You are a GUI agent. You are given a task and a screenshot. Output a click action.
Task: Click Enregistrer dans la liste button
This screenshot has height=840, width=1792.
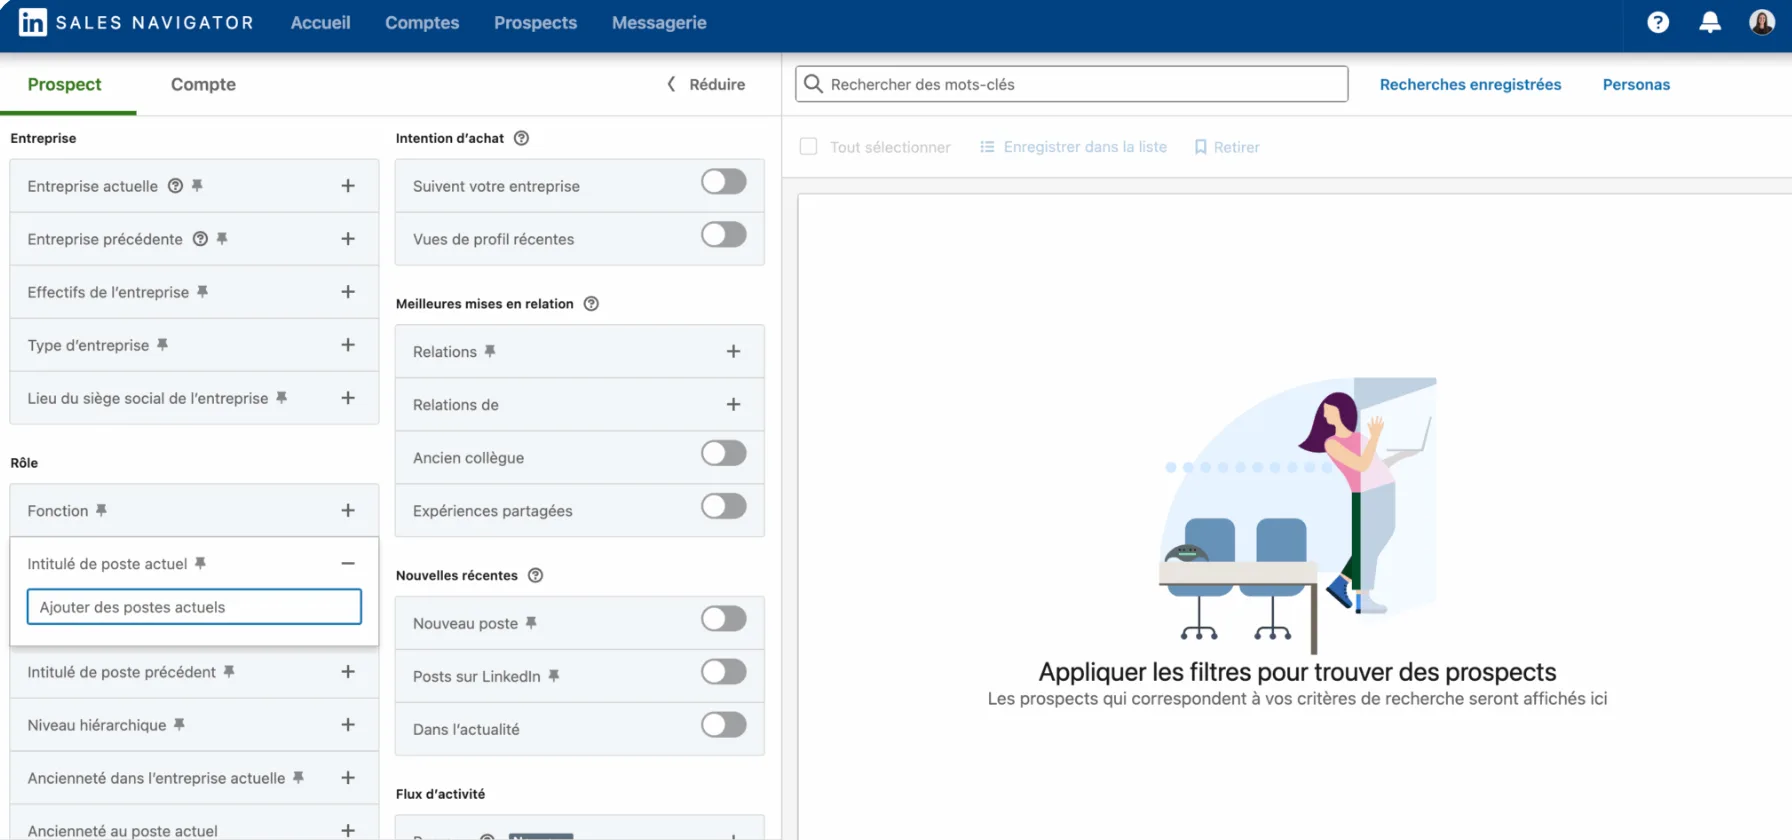pos(1073,147)
